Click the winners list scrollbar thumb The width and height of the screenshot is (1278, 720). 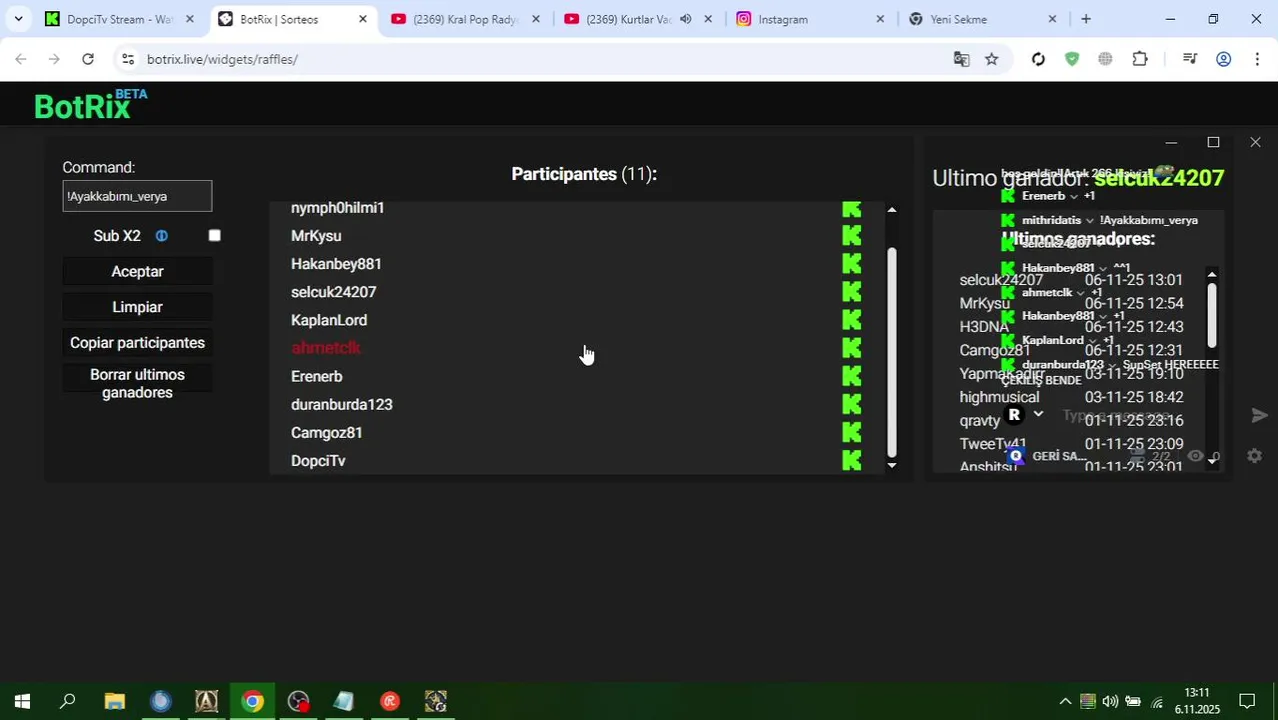tap(1212, 314)
